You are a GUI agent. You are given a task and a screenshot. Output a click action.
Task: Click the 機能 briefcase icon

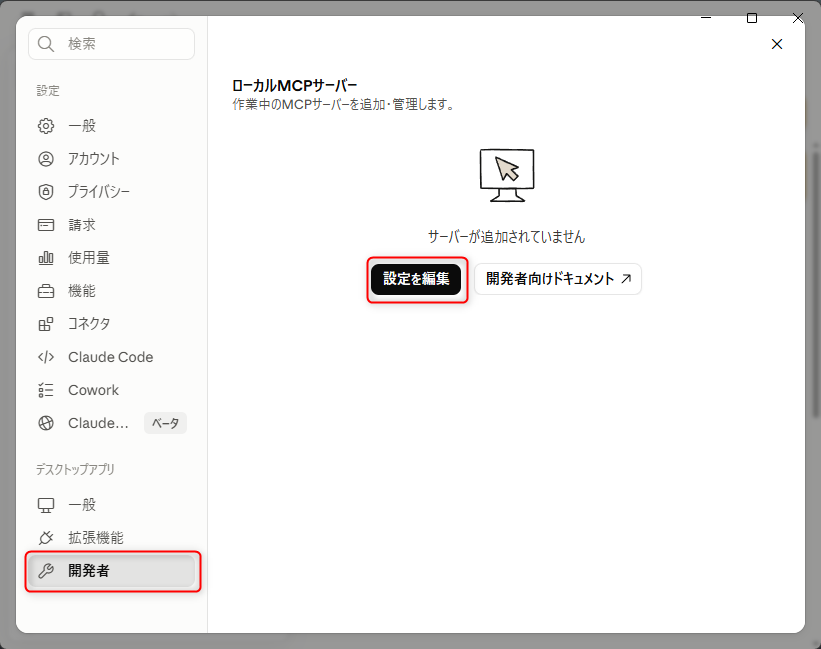coord(46,291)
